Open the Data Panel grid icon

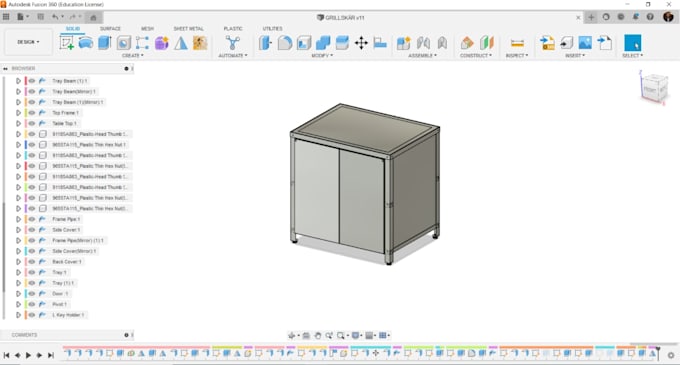click(x=6, y=17)
